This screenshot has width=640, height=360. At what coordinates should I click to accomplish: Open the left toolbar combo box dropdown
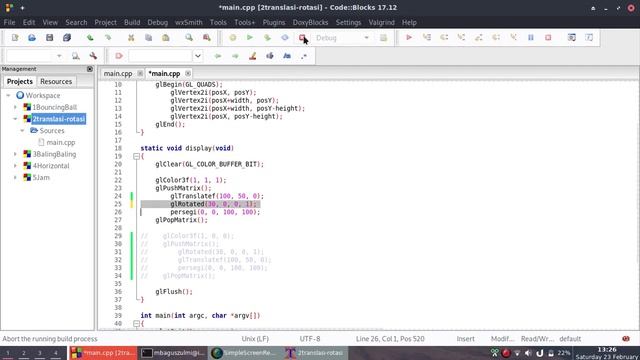59,56
